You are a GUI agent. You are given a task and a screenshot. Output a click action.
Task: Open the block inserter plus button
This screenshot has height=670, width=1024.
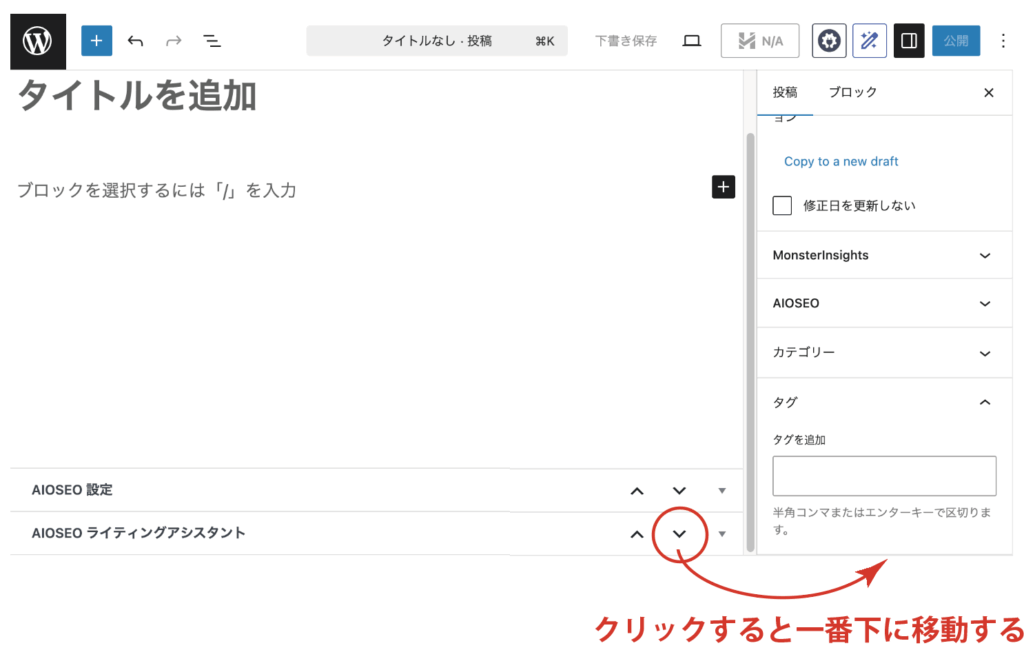tap(96, 41)
